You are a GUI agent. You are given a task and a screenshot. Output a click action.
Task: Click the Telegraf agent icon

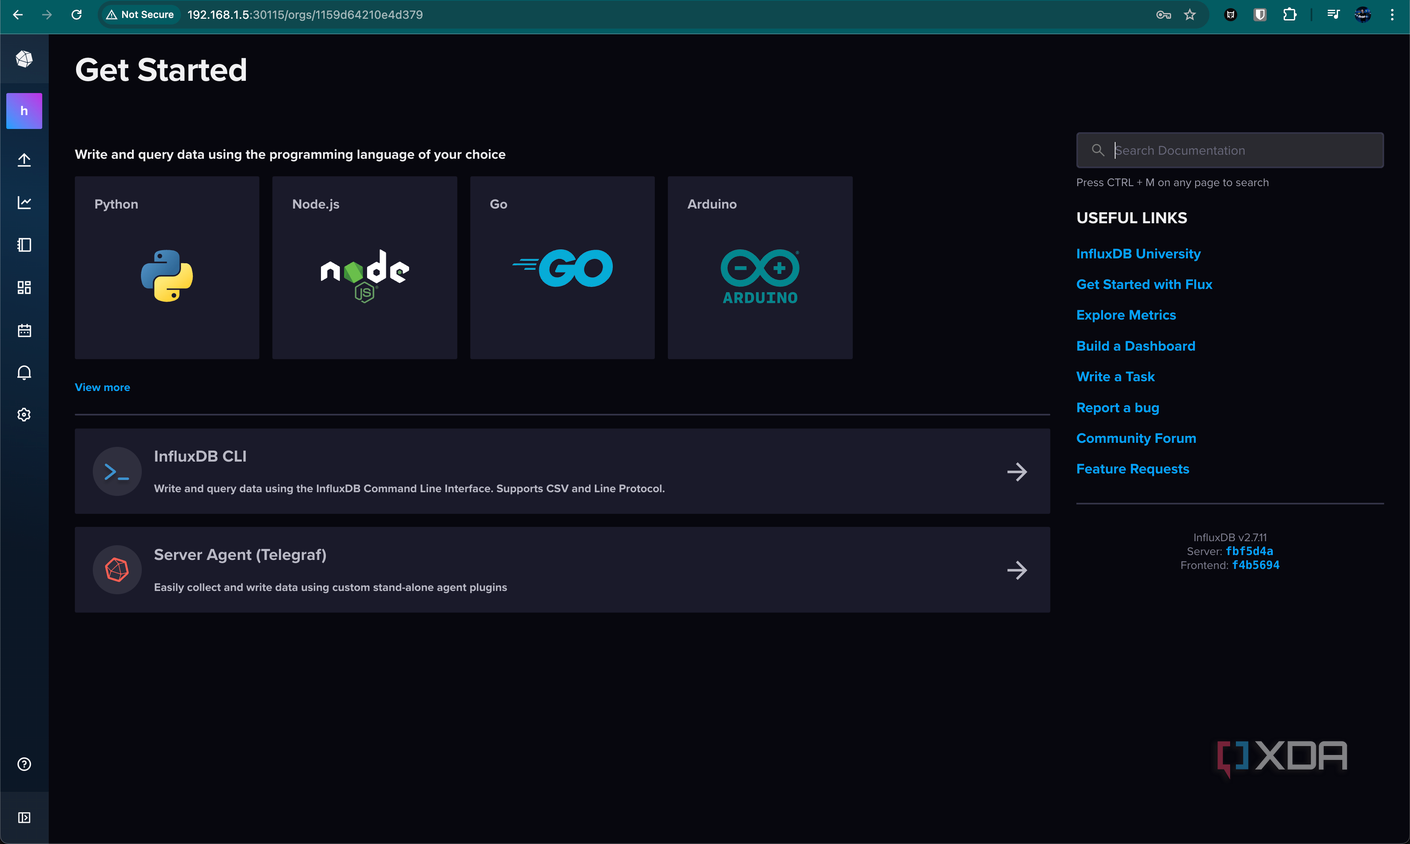(117, 570)
